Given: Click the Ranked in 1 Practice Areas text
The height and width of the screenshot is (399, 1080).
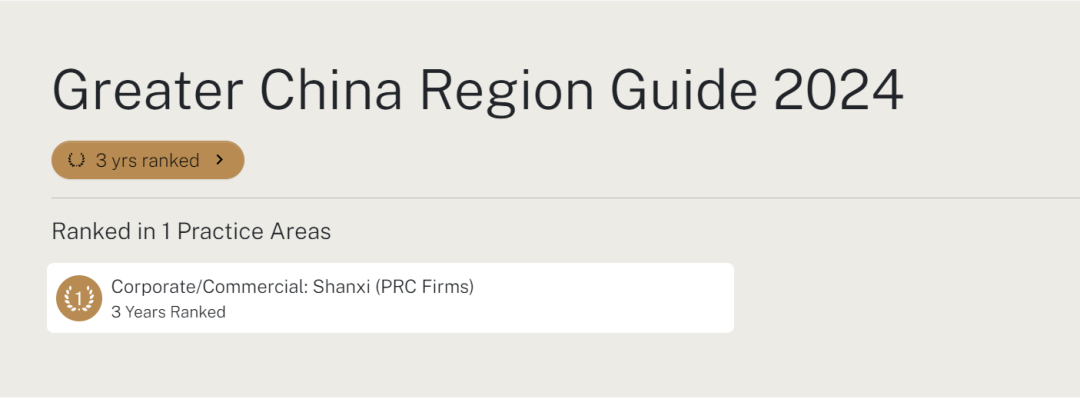Looking at the screenshot, I should (x=191, y=232).
